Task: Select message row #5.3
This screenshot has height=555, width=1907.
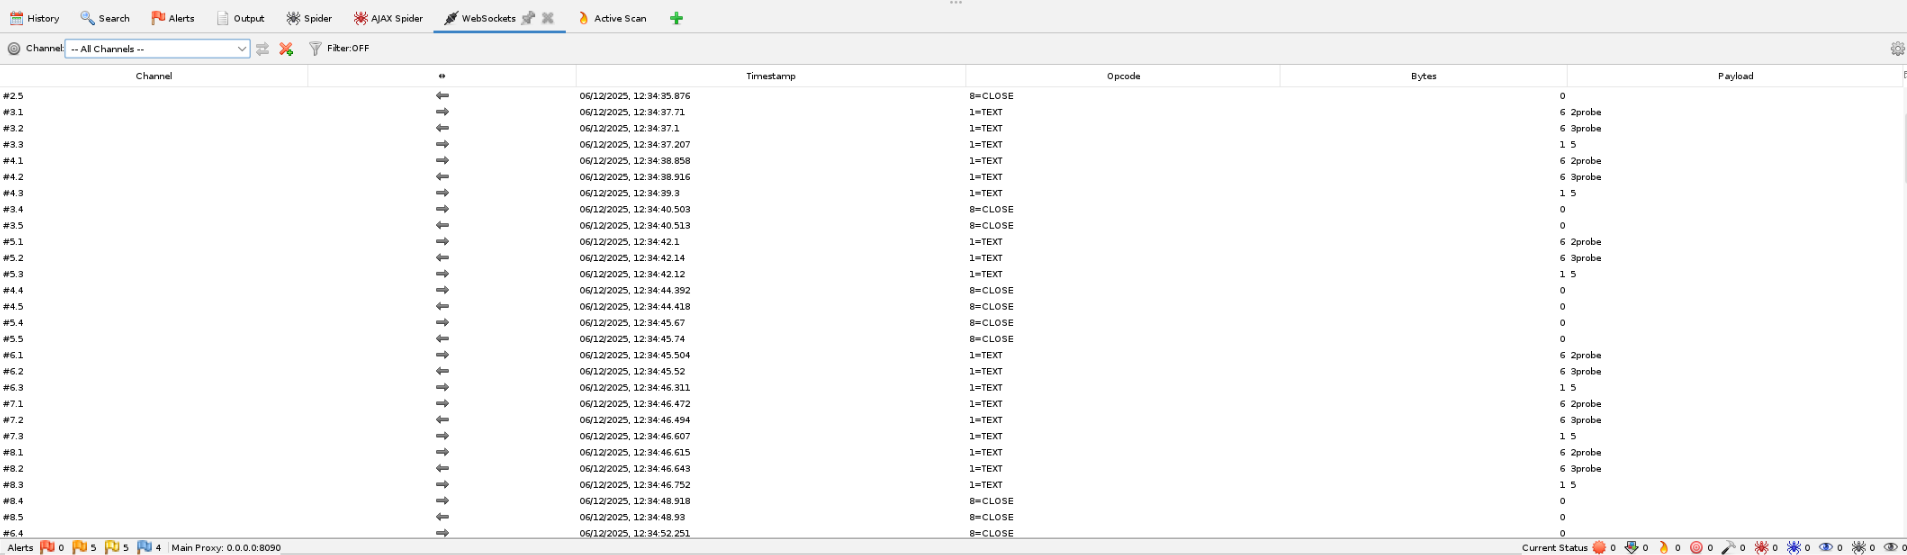Action: [951, 274]
